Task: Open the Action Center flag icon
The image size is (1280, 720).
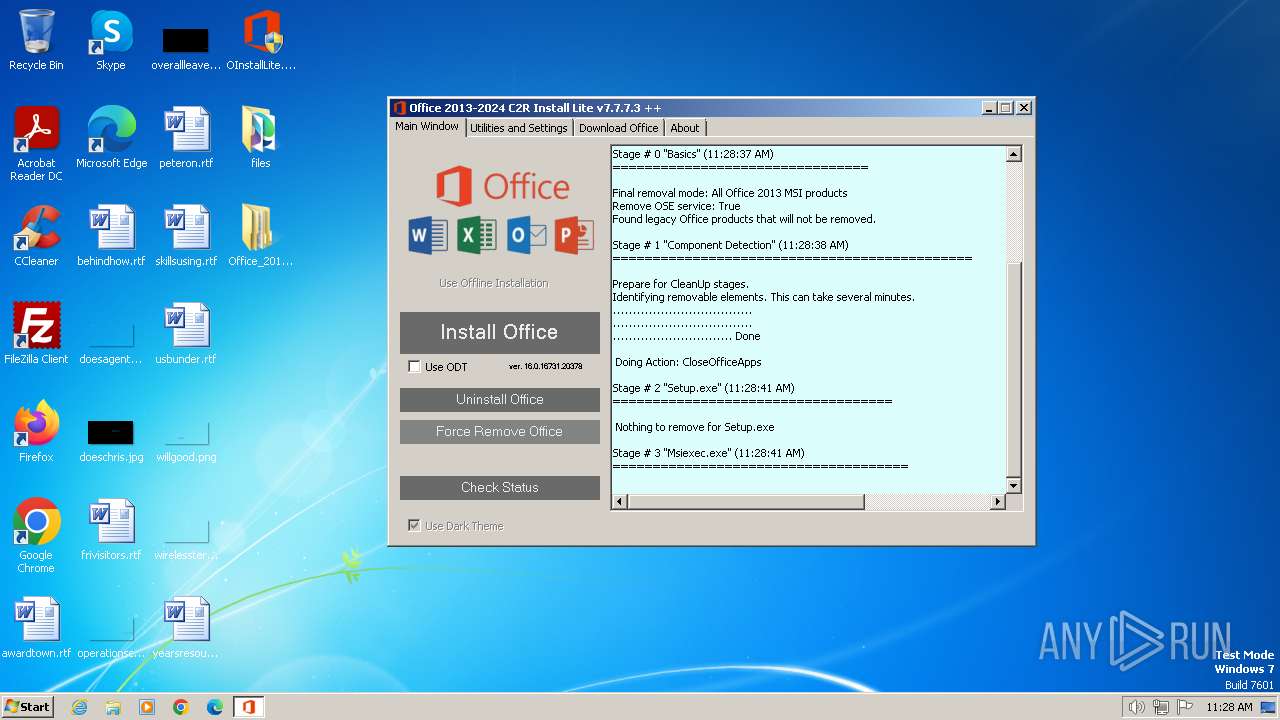Action: 1185,707
